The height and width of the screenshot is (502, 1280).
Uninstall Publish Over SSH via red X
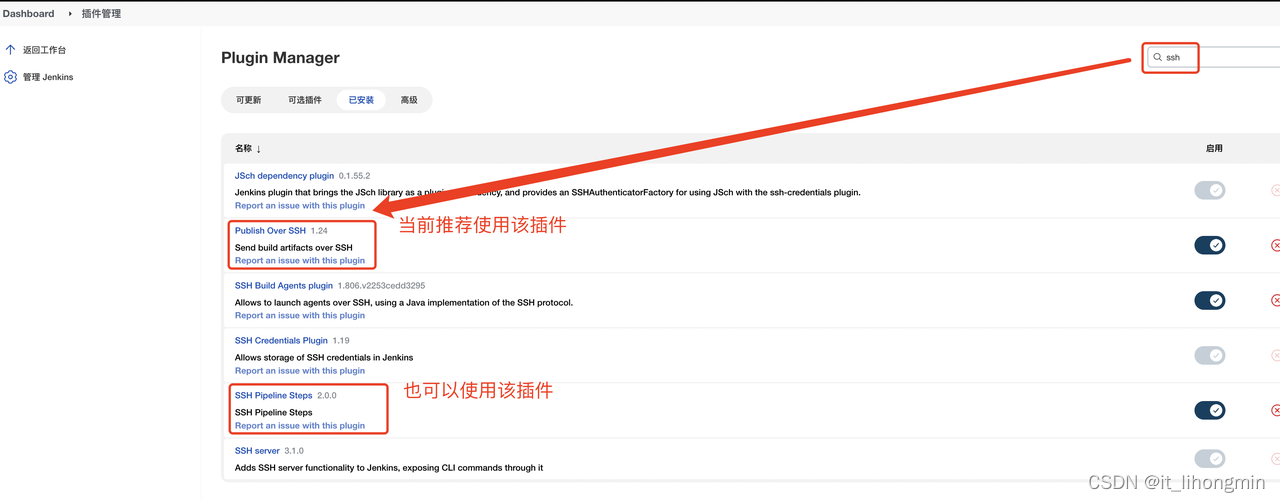[x=1275, y=245]
